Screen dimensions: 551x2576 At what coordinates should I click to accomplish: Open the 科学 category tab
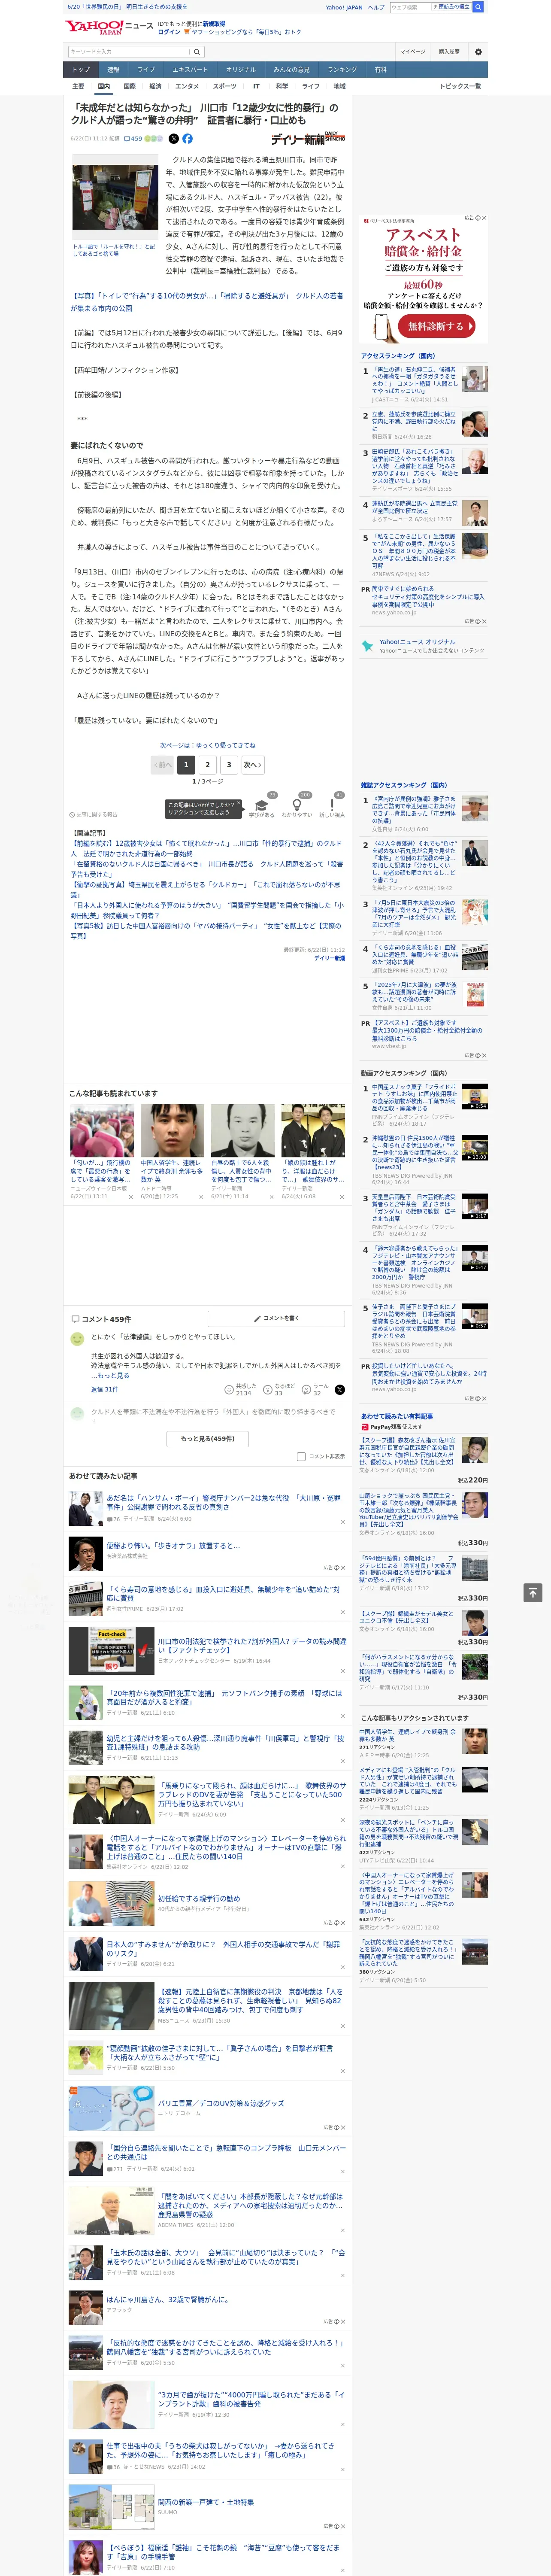pyautogui.click(x=282, y=87)
